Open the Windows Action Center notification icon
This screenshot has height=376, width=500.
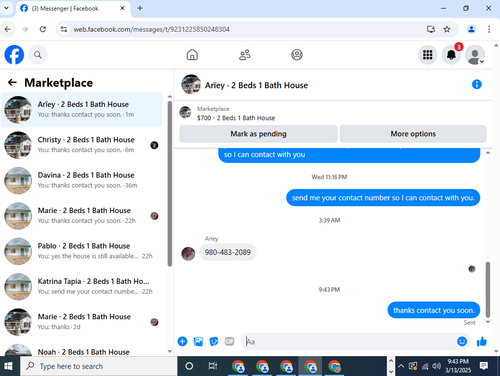tap(484, 366)
